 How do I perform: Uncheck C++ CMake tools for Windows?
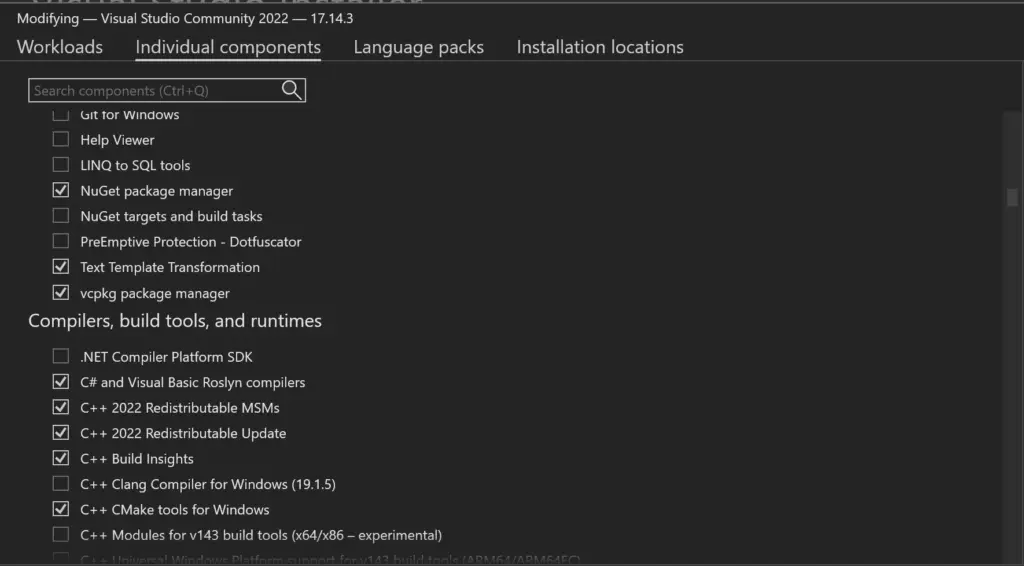tap(61, 510)
